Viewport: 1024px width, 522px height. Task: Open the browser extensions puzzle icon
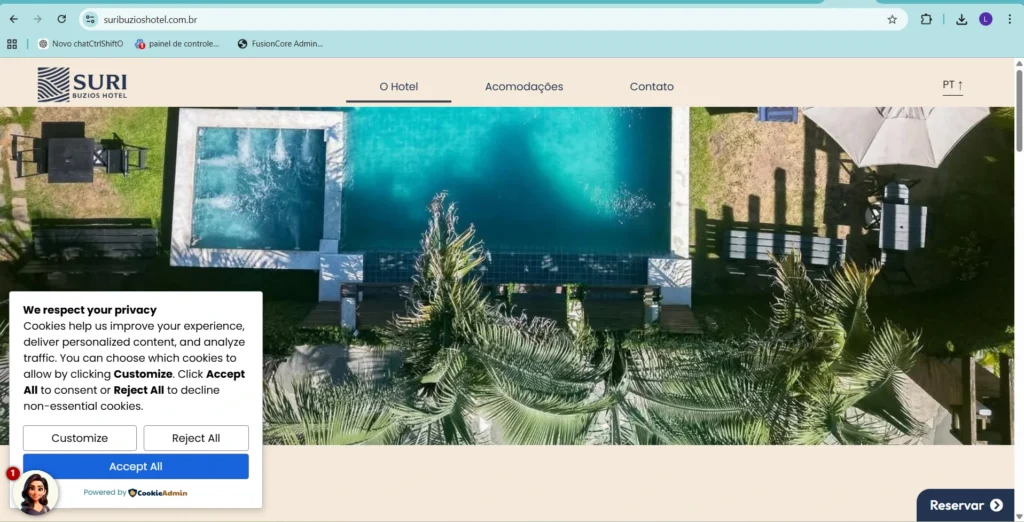(x=926, y=19)
